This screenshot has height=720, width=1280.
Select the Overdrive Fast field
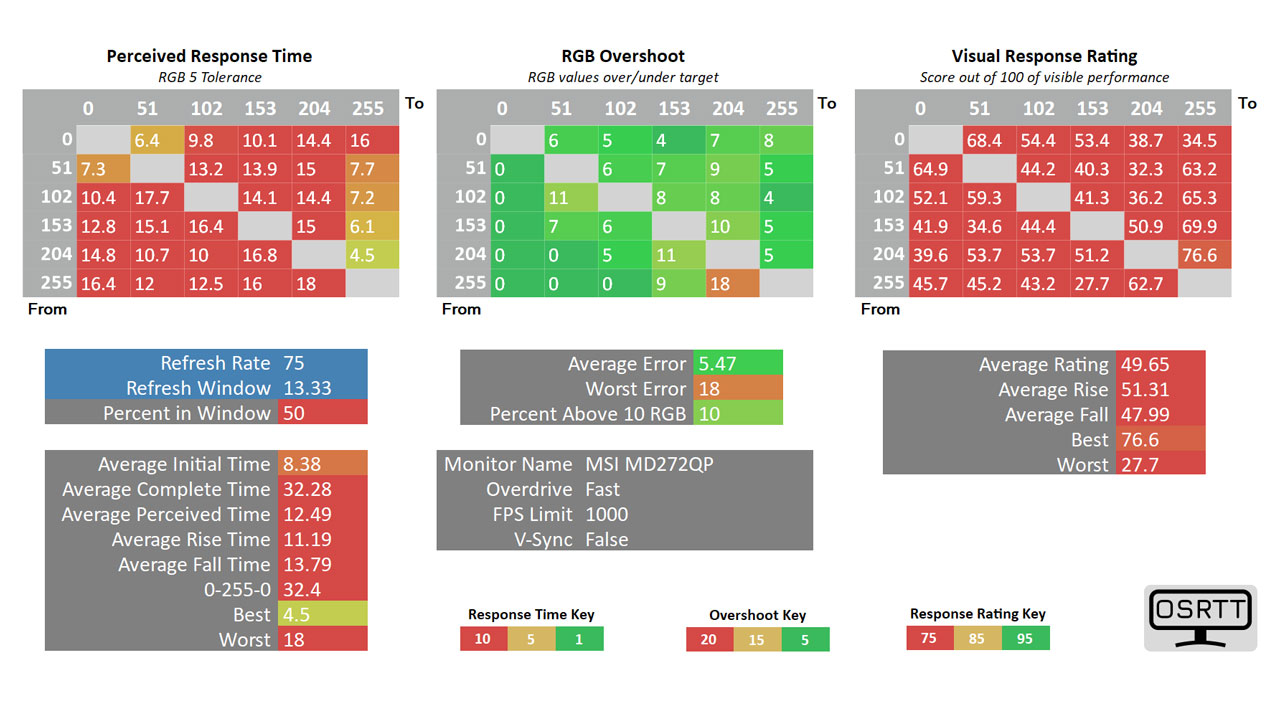(625, 489)
